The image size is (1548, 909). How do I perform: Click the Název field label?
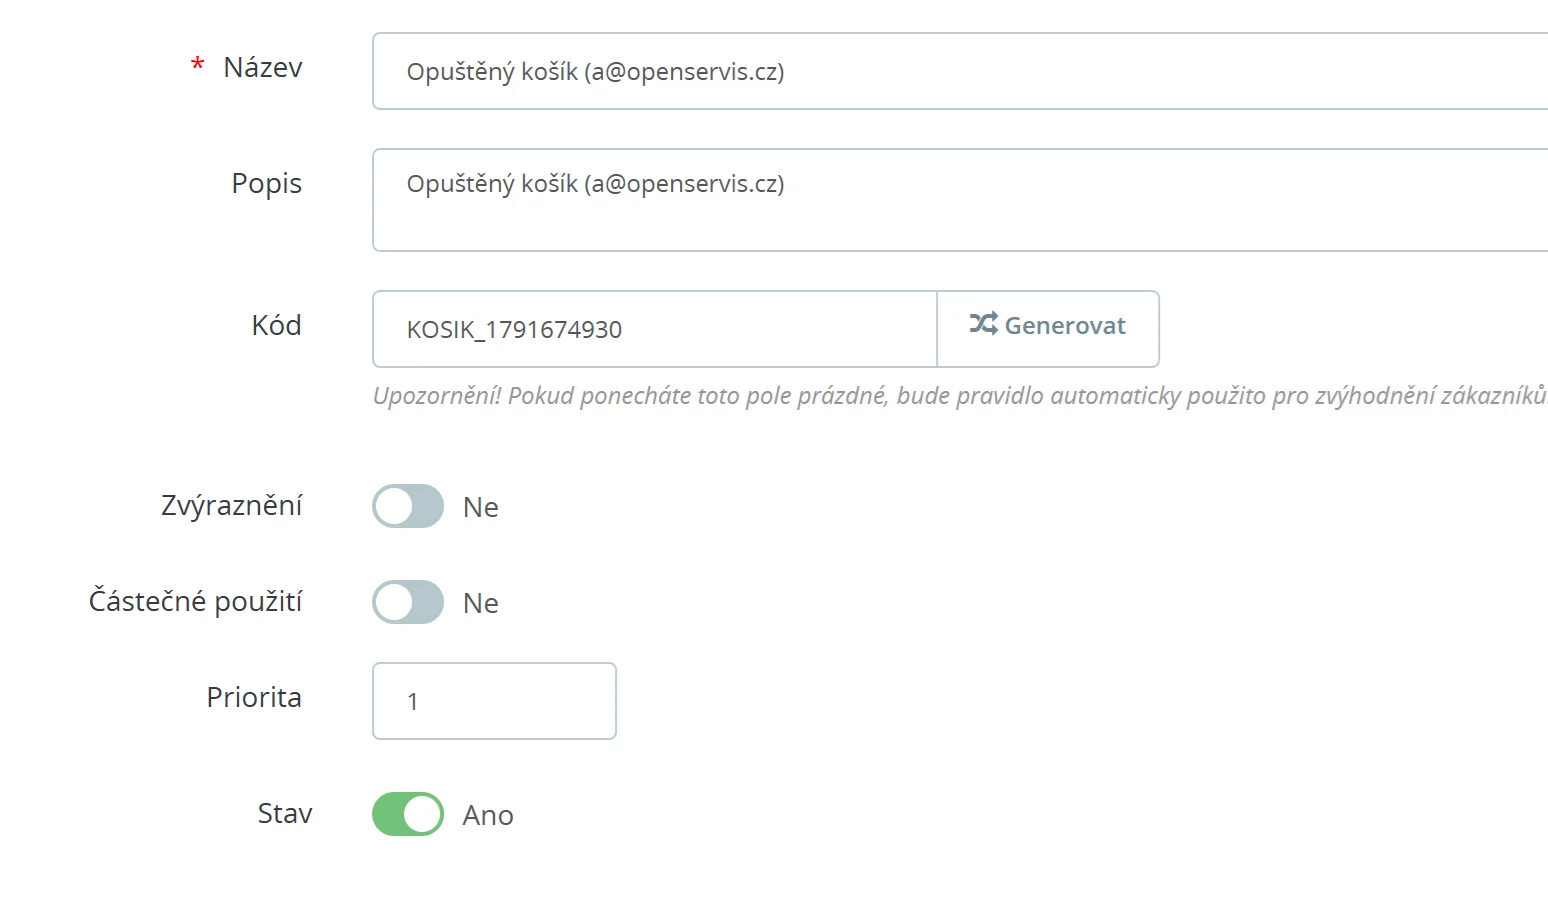pos(262,67)
